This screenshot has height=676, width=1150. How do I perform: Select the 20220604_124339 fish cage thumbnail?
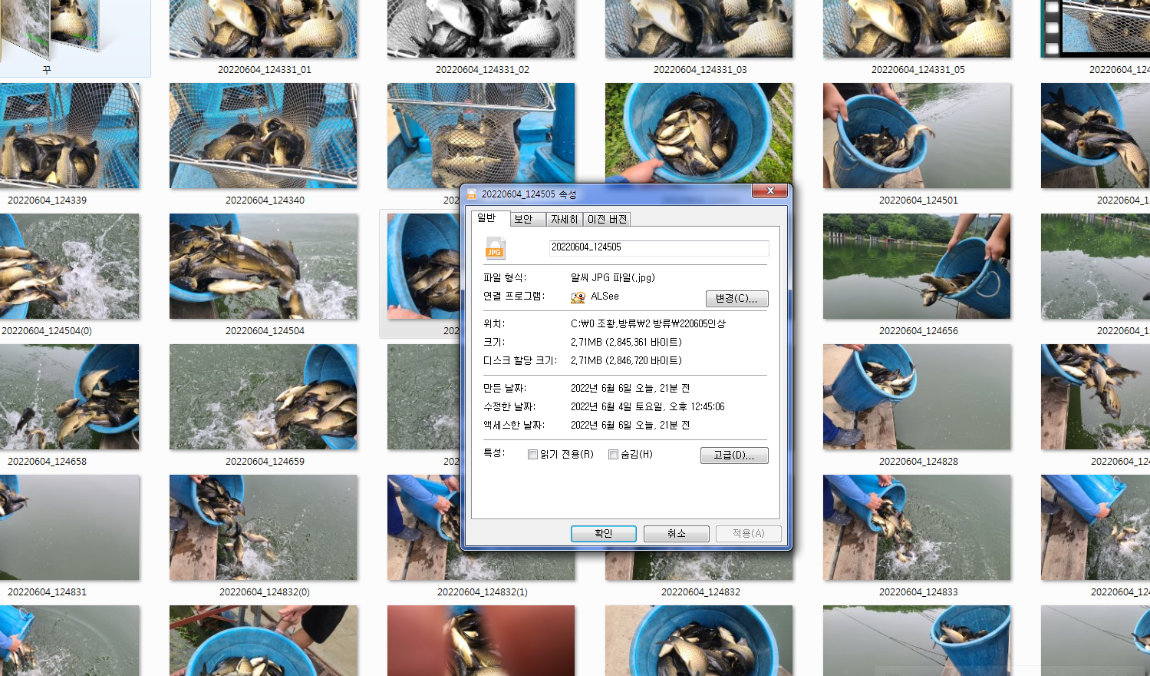tap(71, 135)
